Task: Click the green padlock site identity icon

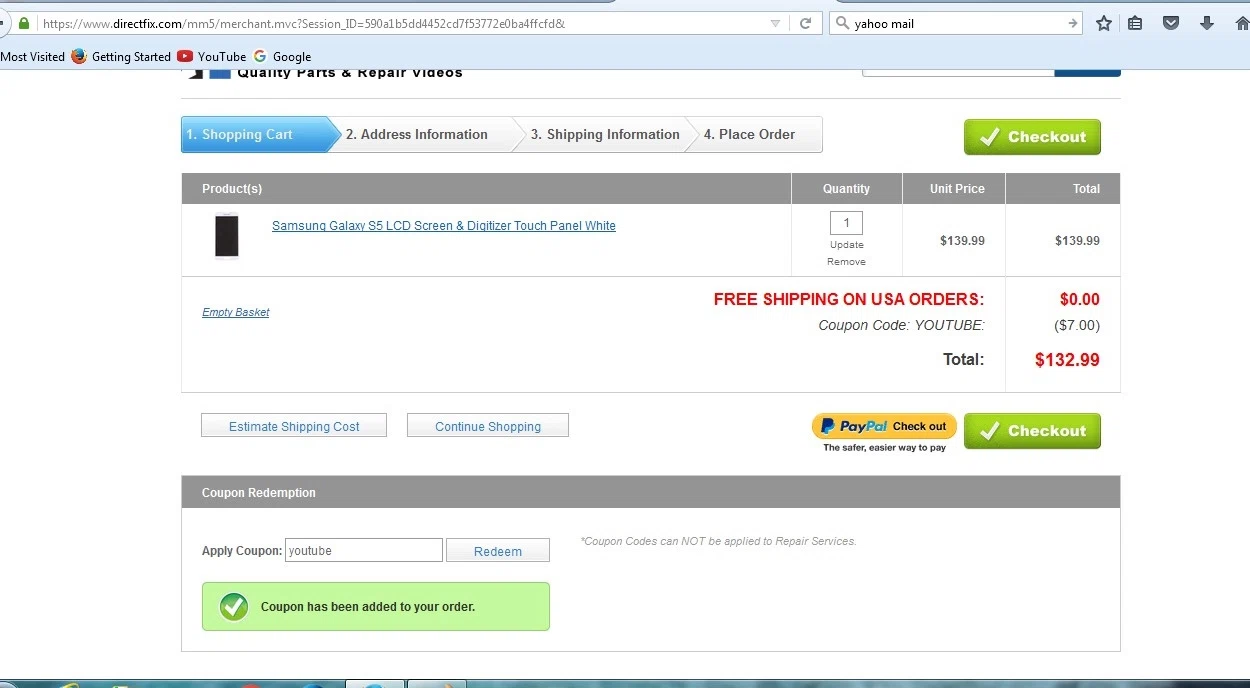Action: (x=24, y=23)
